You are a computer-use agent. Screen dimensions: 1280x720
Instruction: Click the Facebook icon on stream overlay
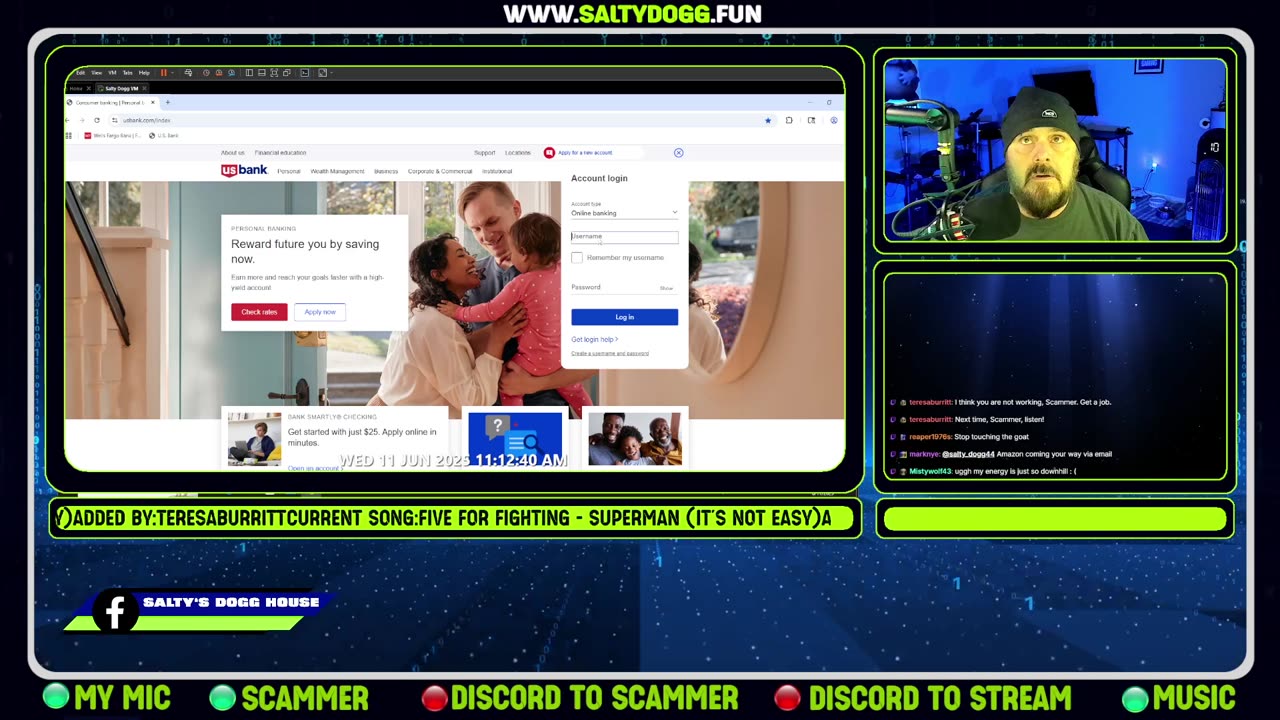115,612
